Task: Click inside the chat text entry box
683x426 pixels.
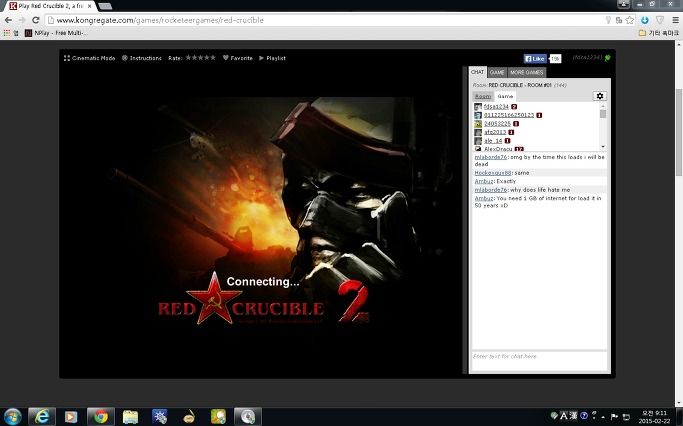Action: click(x=539, y=361)
